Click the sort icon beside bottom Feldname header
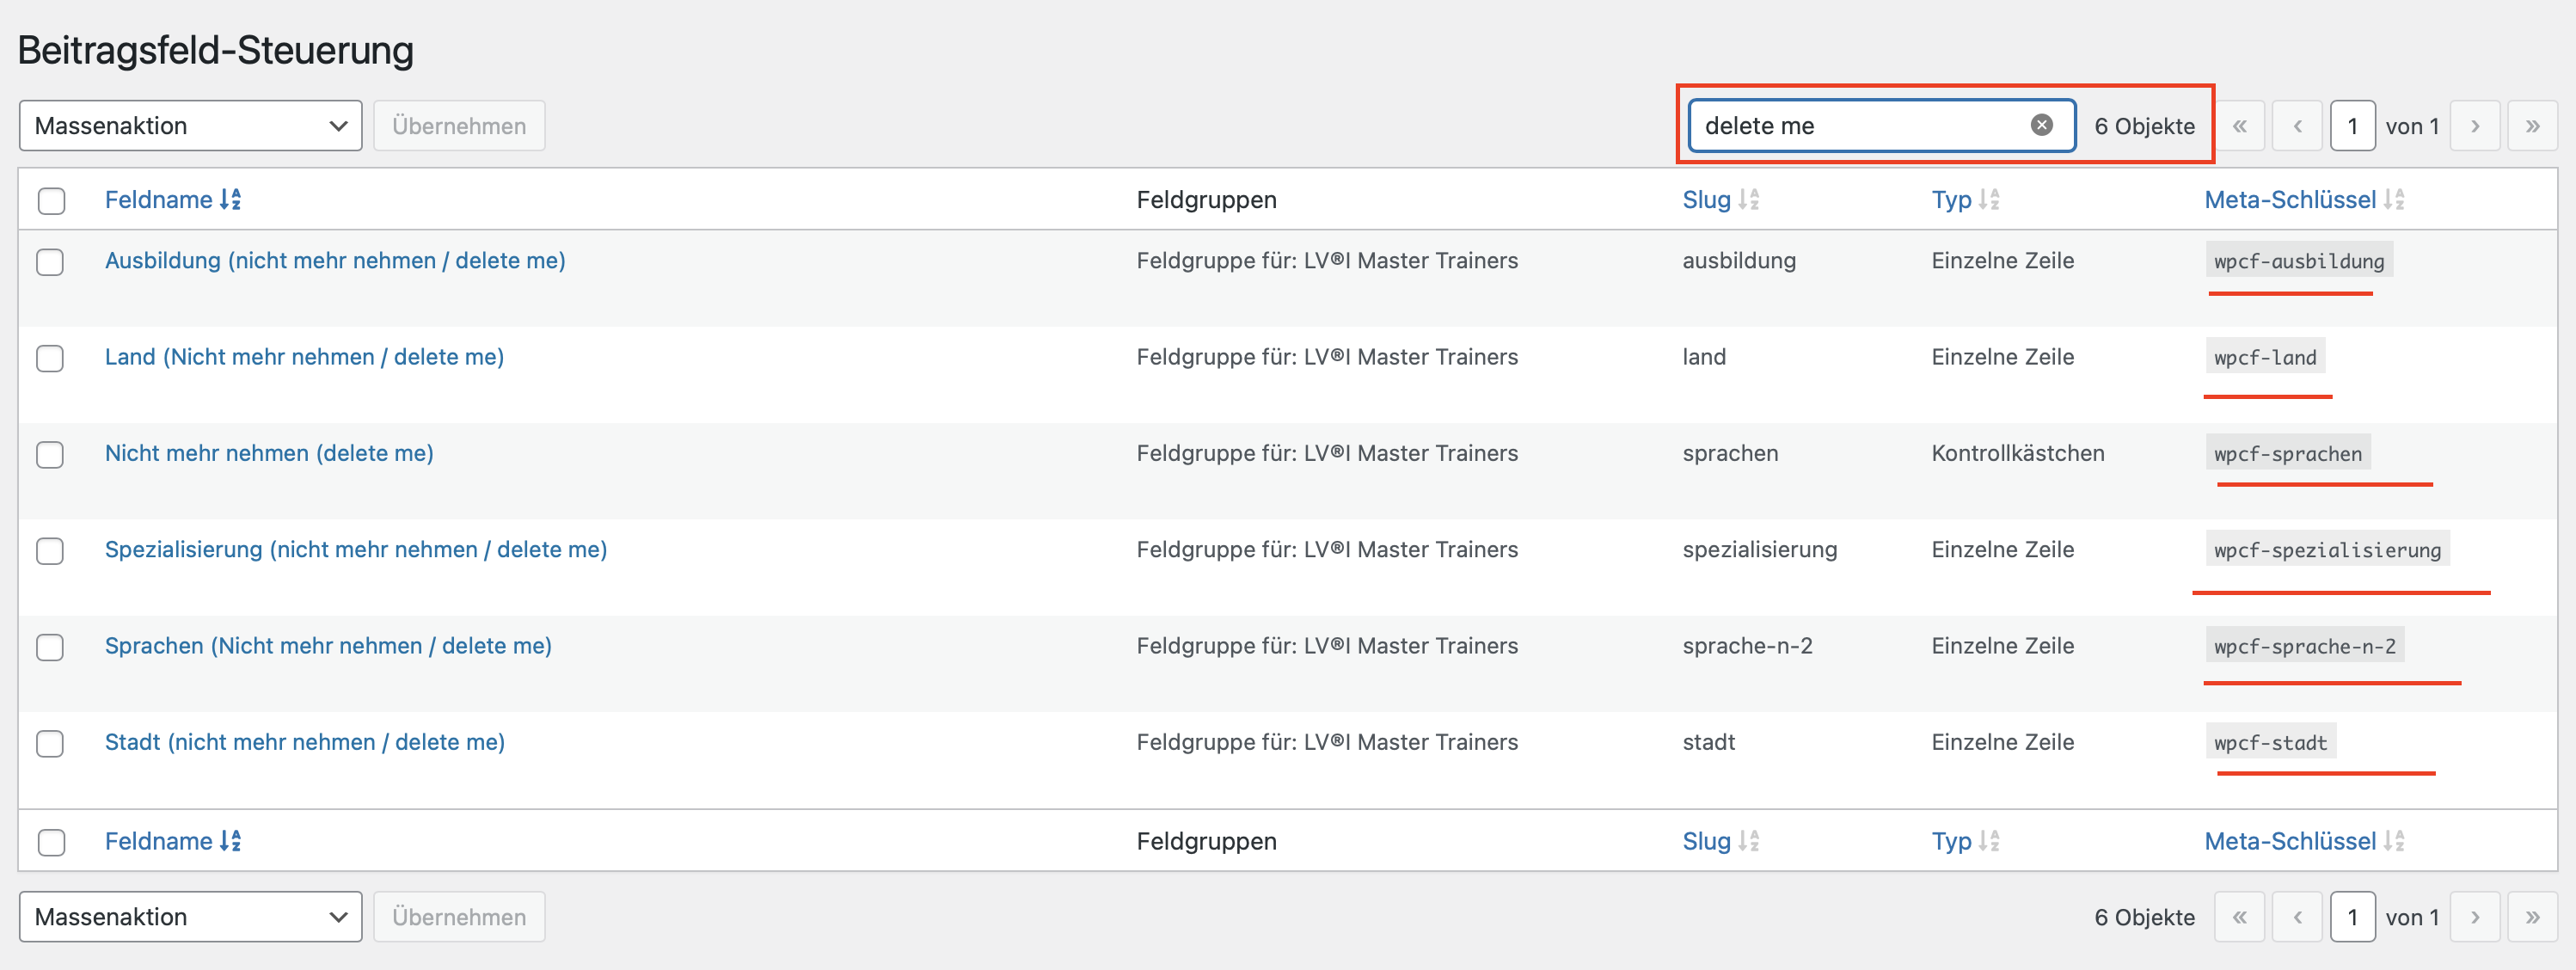2576x970 pixels. [231, 841]
